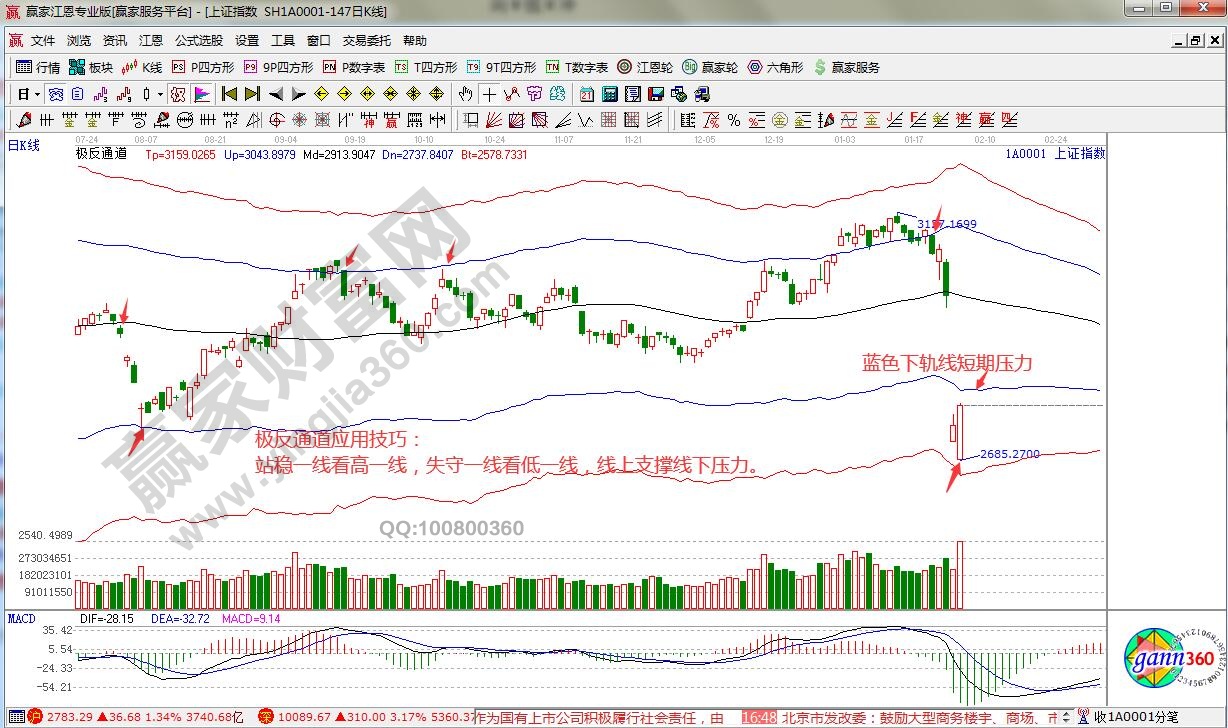Open the 公式选股 menu
Viewport: 1228px width, 728px height.
(x=198, y=41)
